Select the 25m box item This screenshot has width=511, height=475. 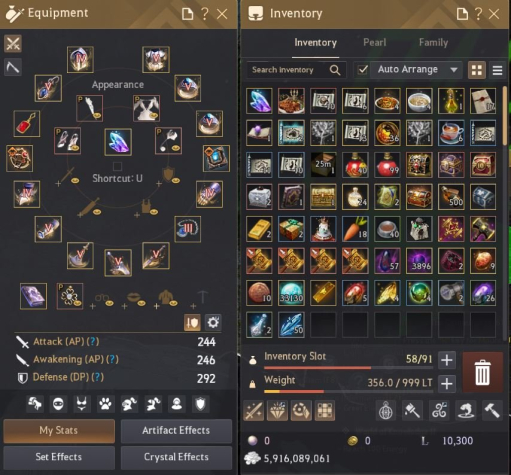click(x=323, y=165)
